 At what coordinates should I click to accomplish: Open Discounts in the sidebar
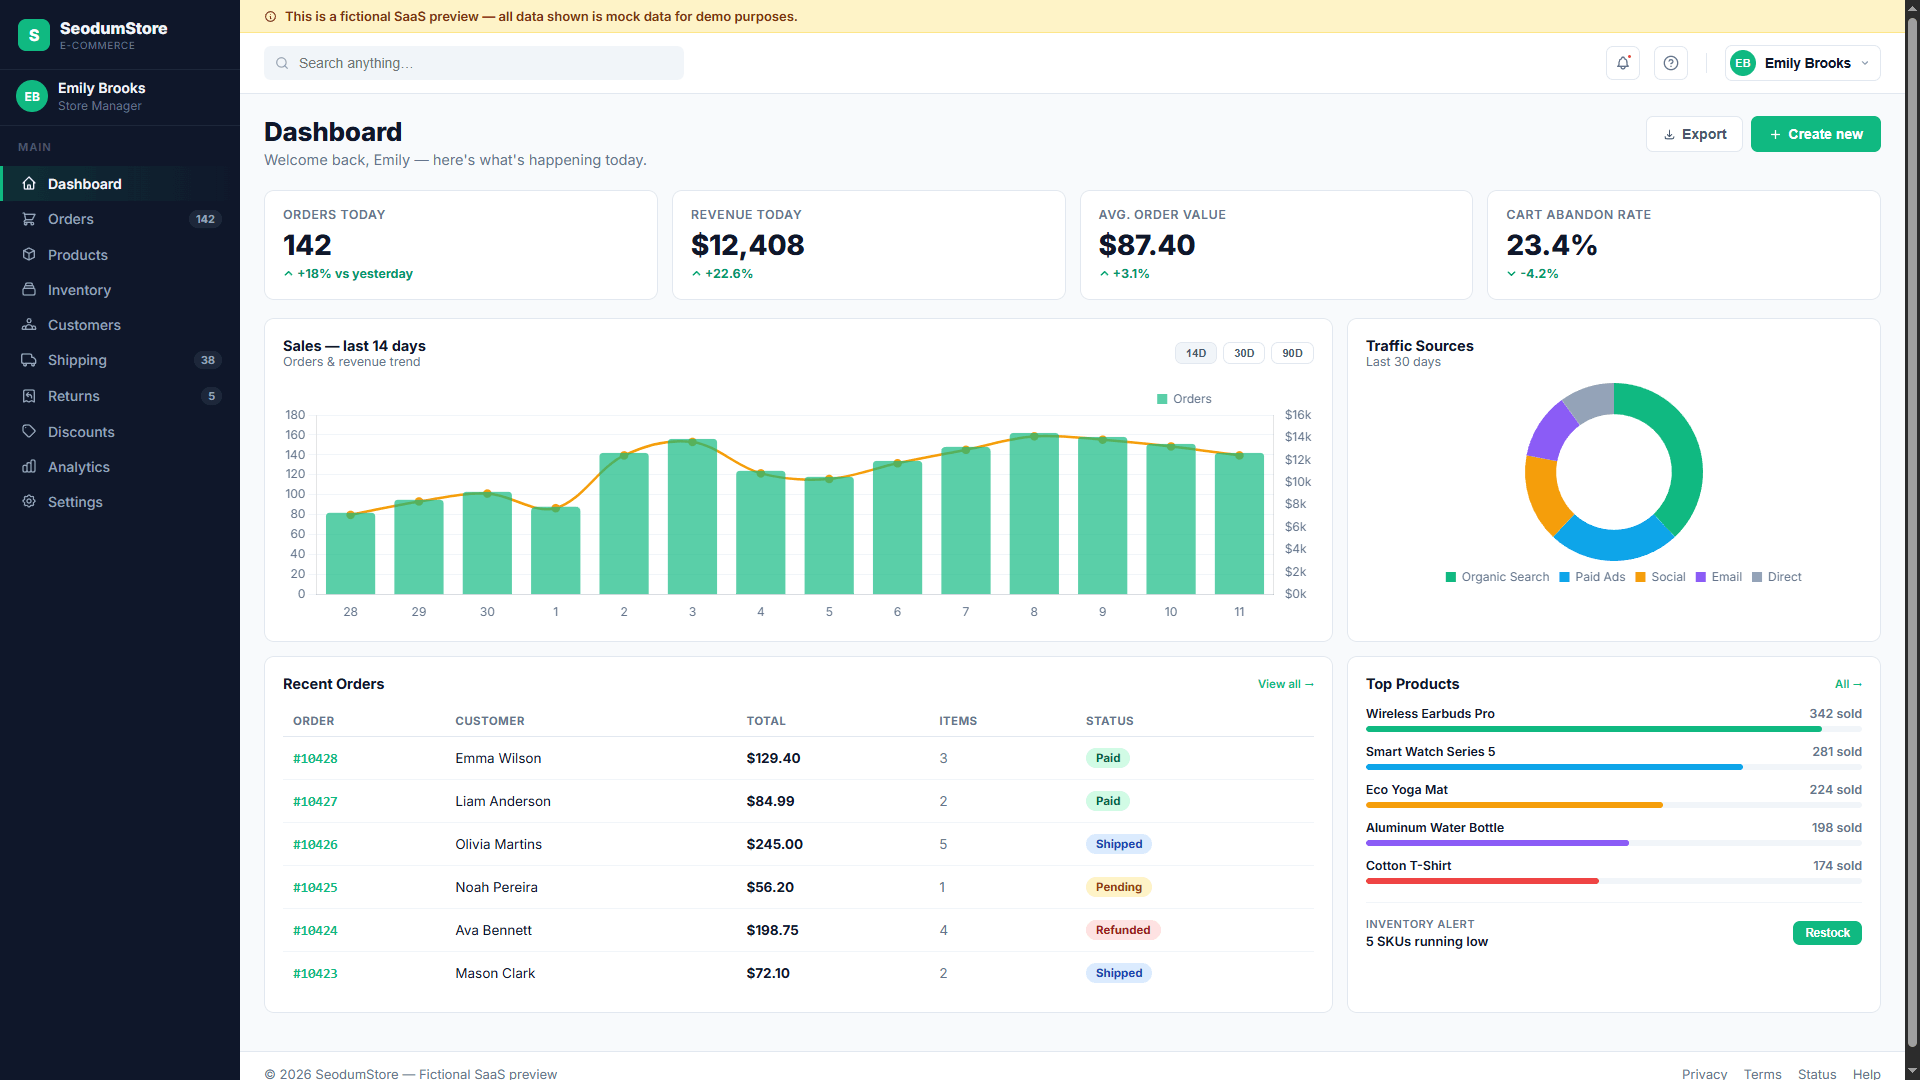pyautogui.click(x=120, y=432)
